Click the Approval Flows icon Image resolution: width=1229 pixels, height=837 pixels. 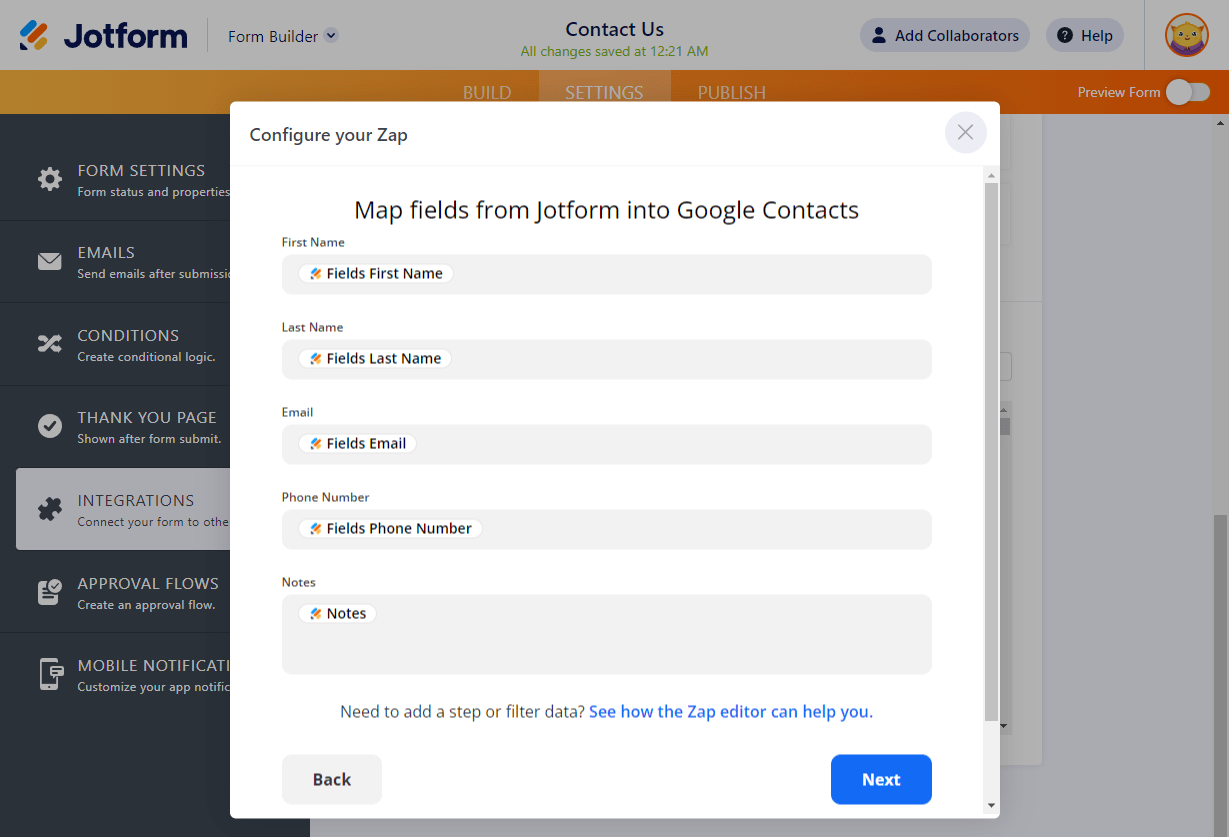(x=49, y=592)
